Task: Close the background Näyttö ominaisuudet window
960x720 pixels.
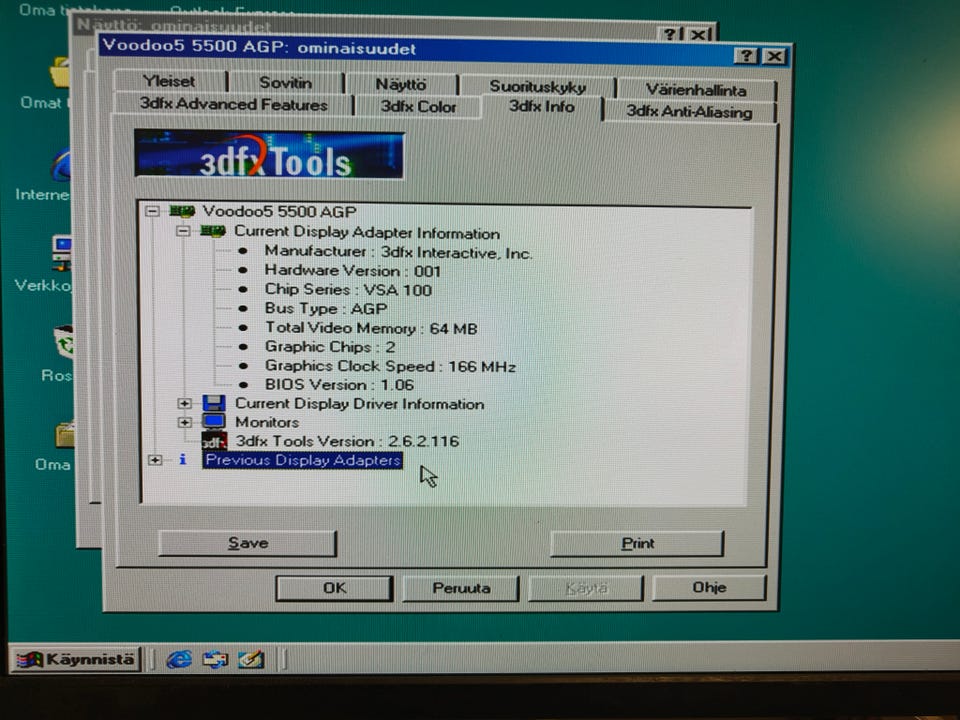Action: [700, 34]
